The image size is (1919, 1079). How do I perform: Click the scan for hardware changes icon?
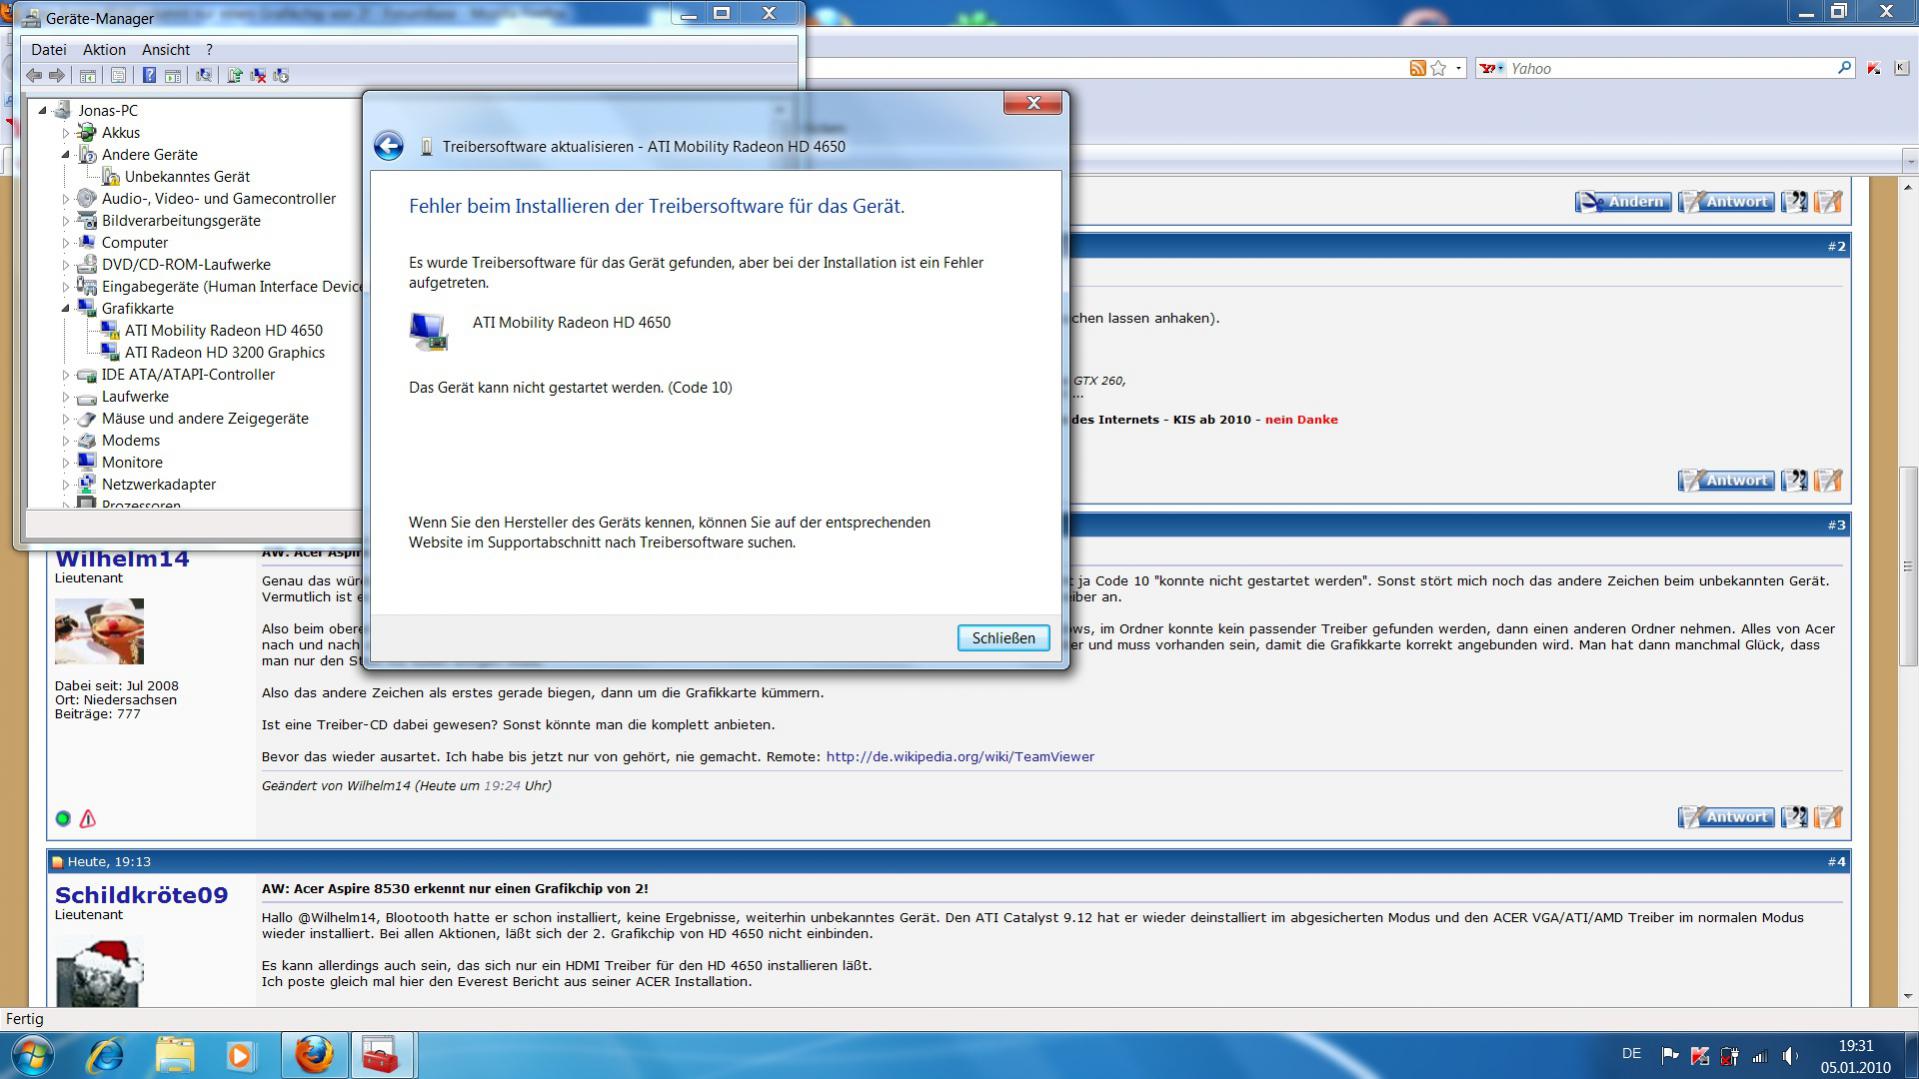203,75
